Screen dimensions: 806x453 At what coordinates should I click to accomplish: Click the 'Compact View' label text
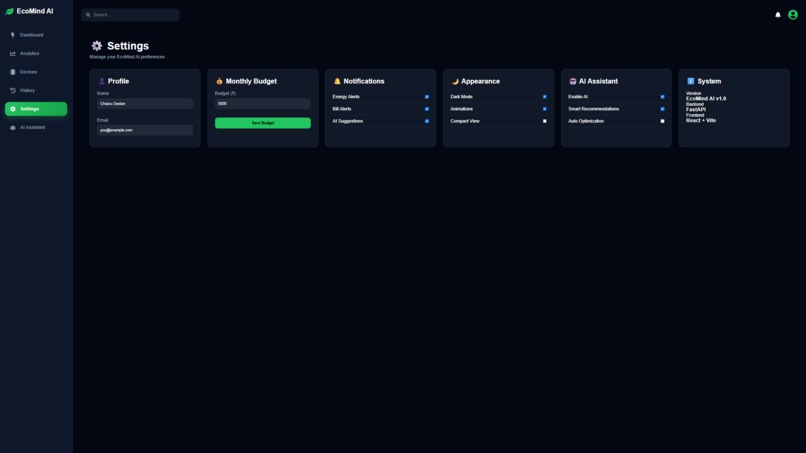[465, 121]
